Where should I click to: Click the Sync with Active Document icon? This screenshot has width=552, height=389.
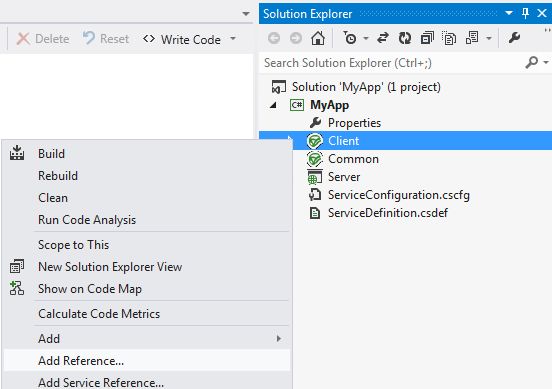point(383,38)
